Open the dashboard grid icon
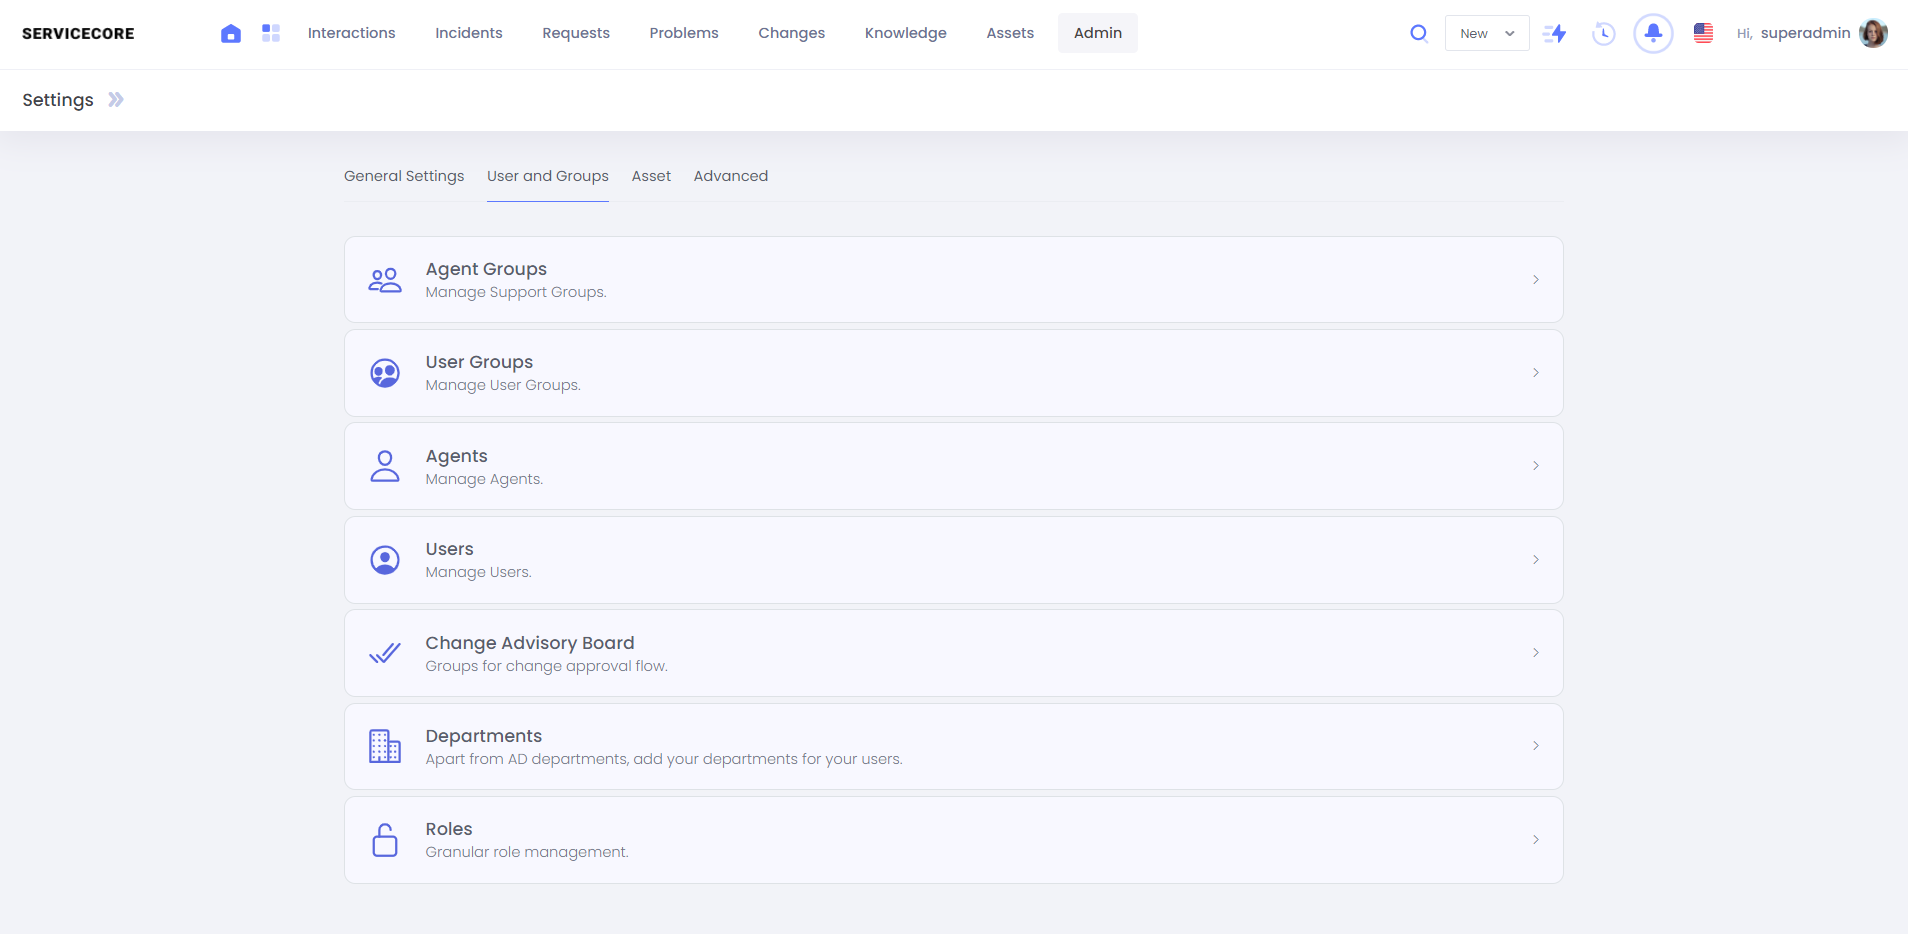The width and height of the screenshot is (1908, 934). click(x=271, y=33)
